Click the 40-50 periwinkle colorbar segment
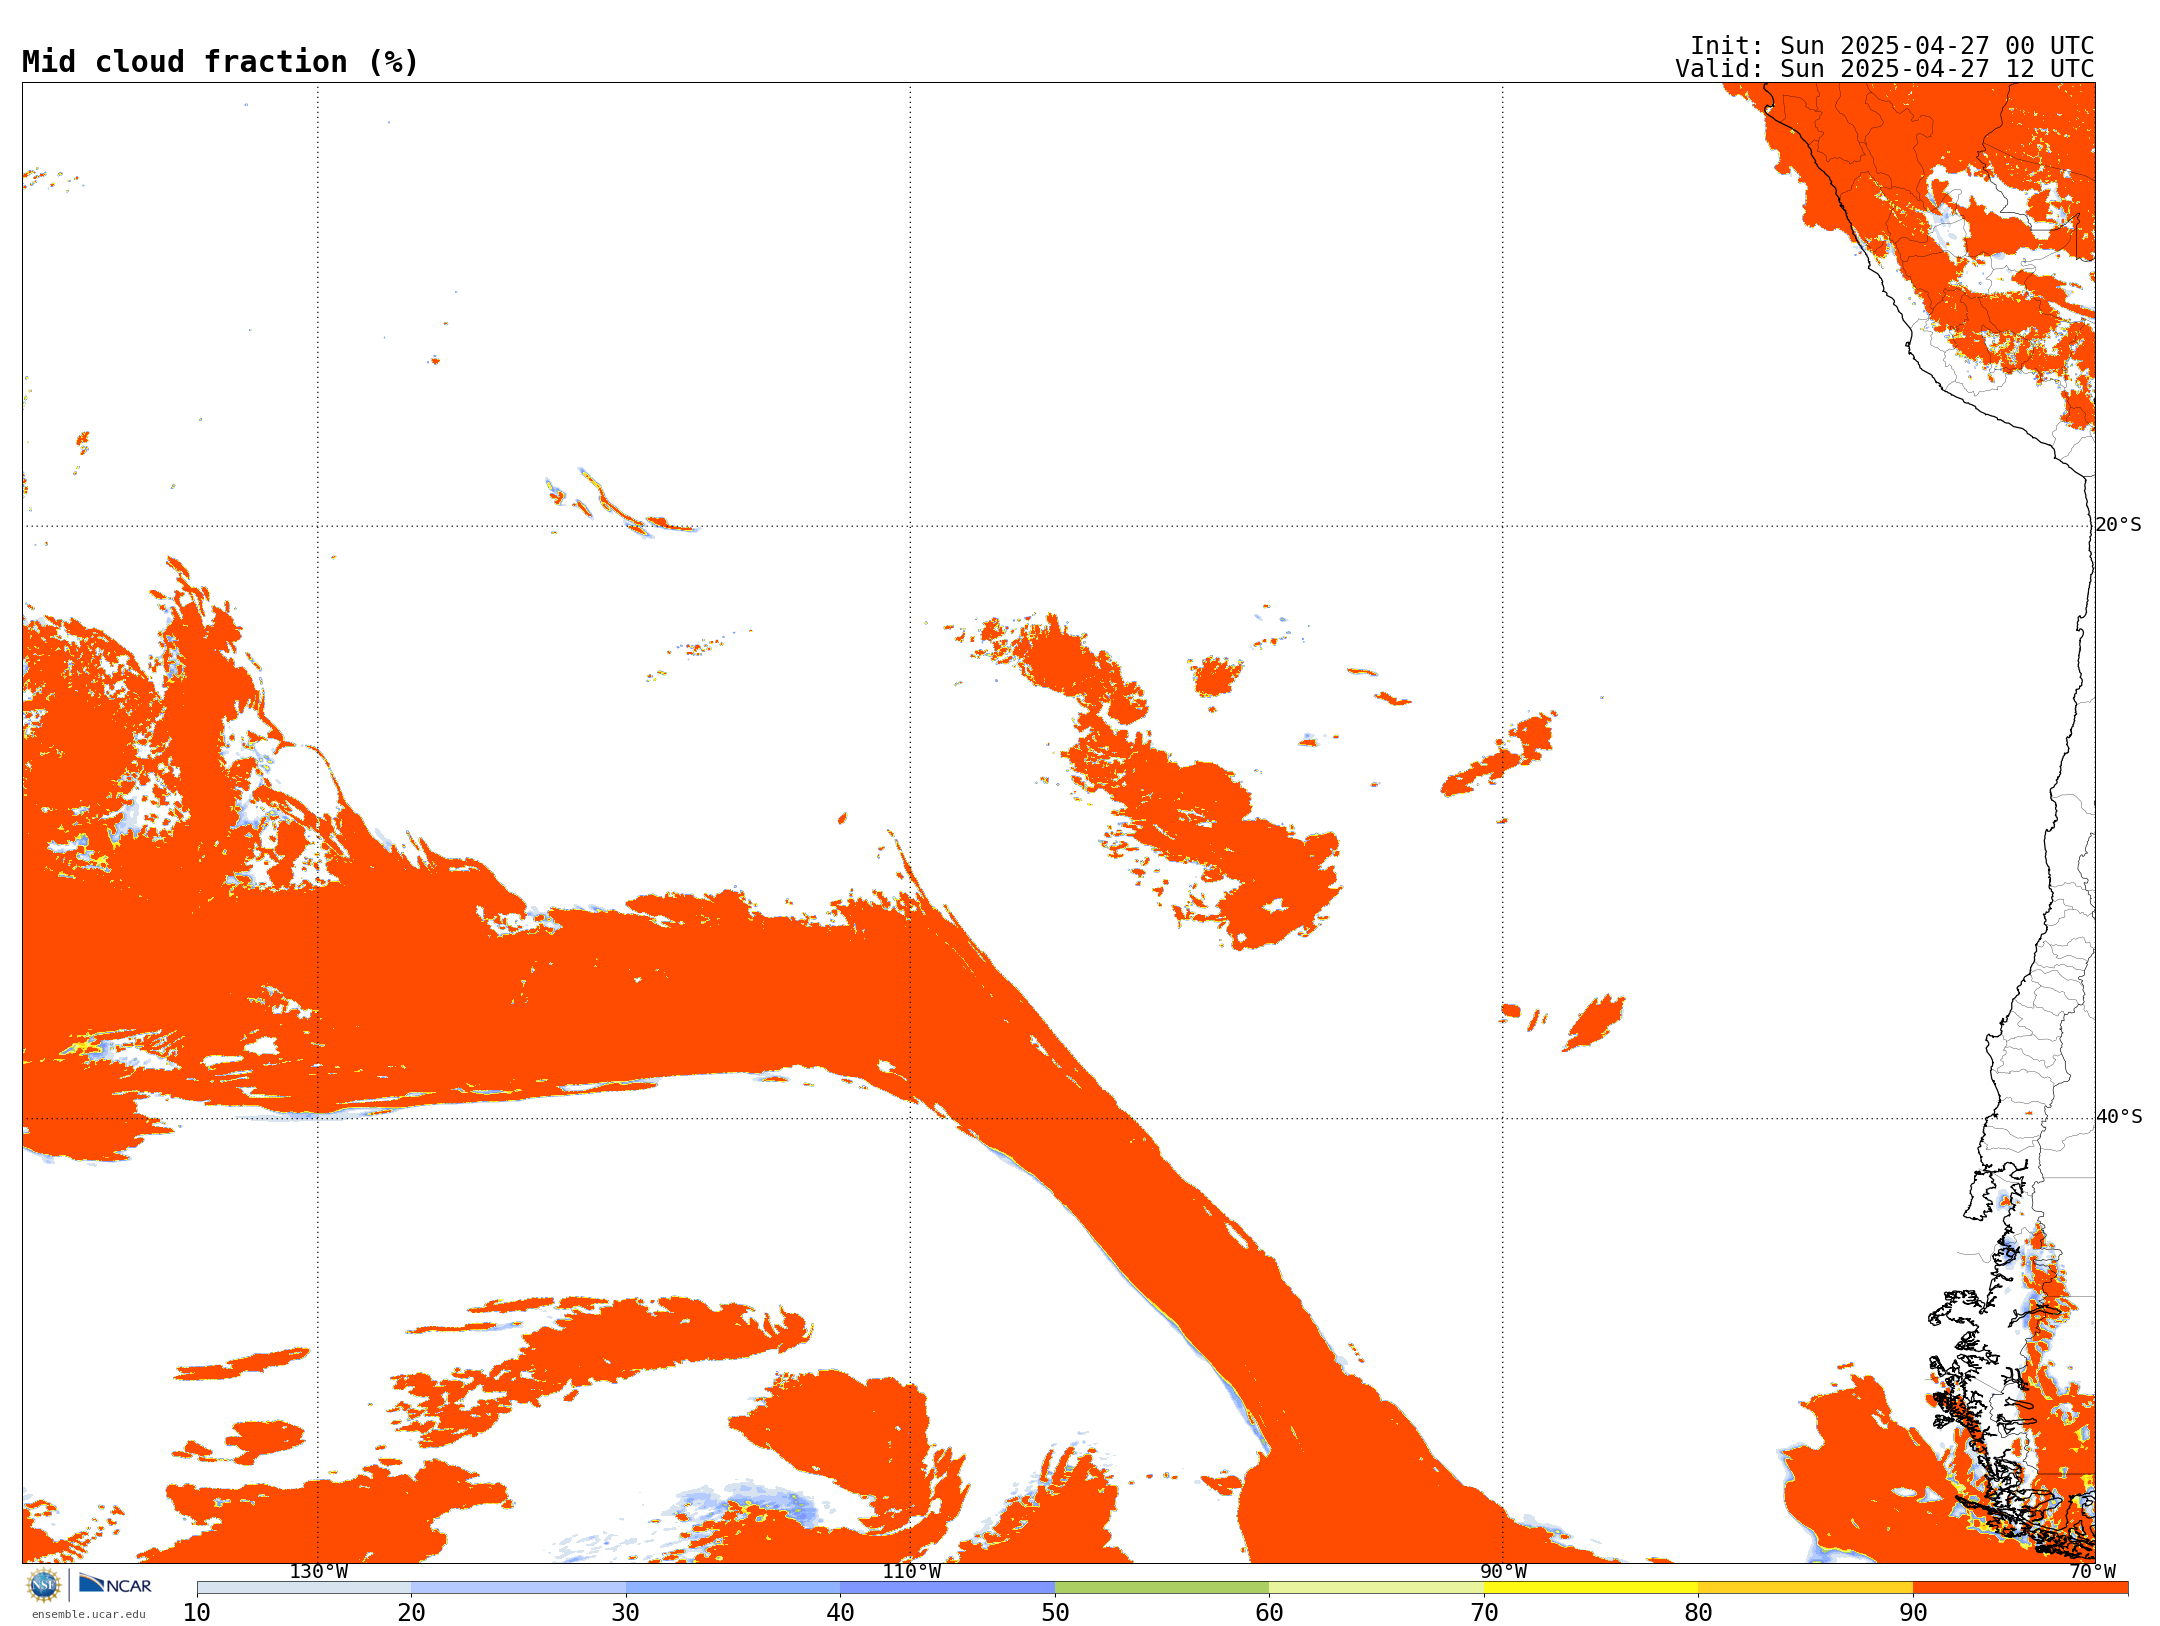 click(947, 1588)
